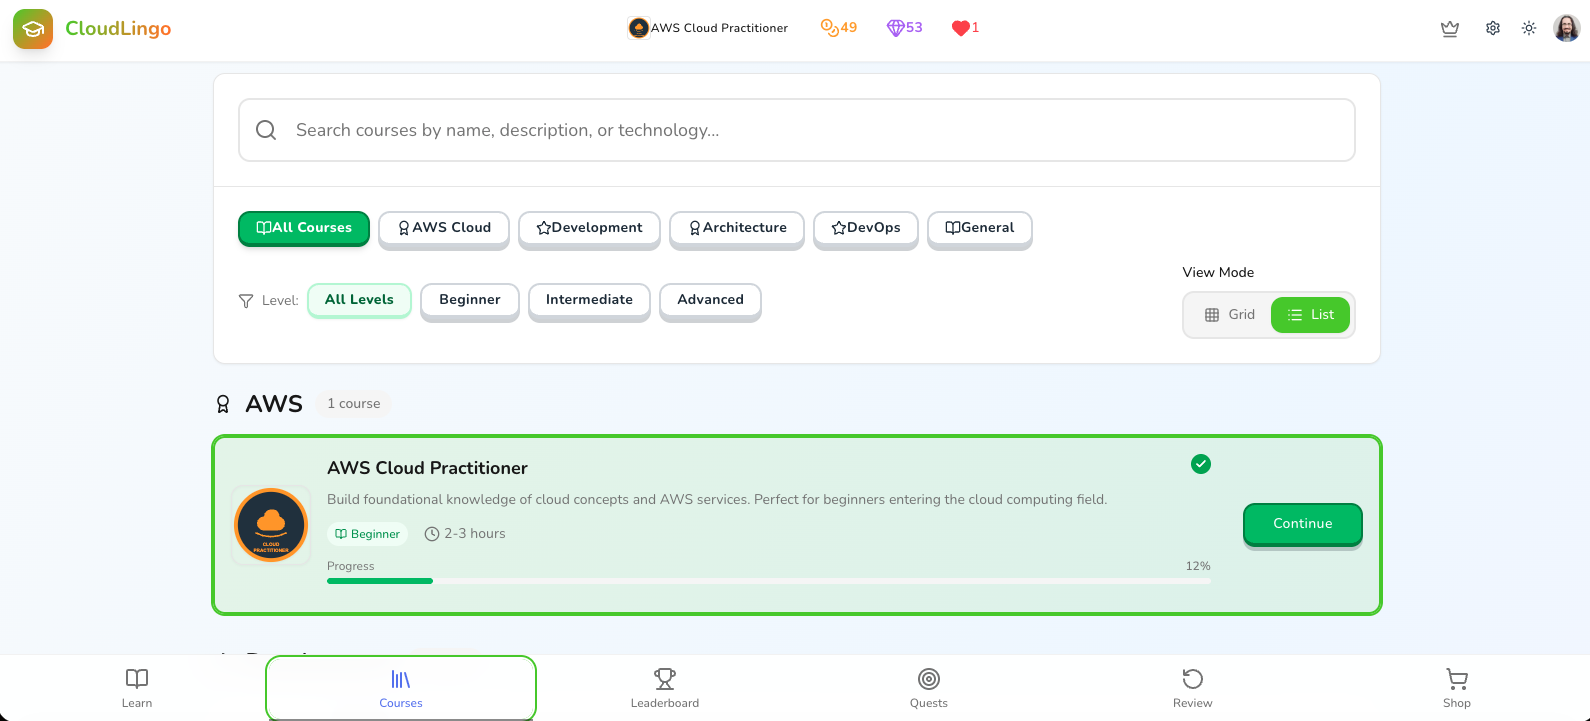
Task: Click the funnel Level filter icon
Action: click(x=246, y=301)
